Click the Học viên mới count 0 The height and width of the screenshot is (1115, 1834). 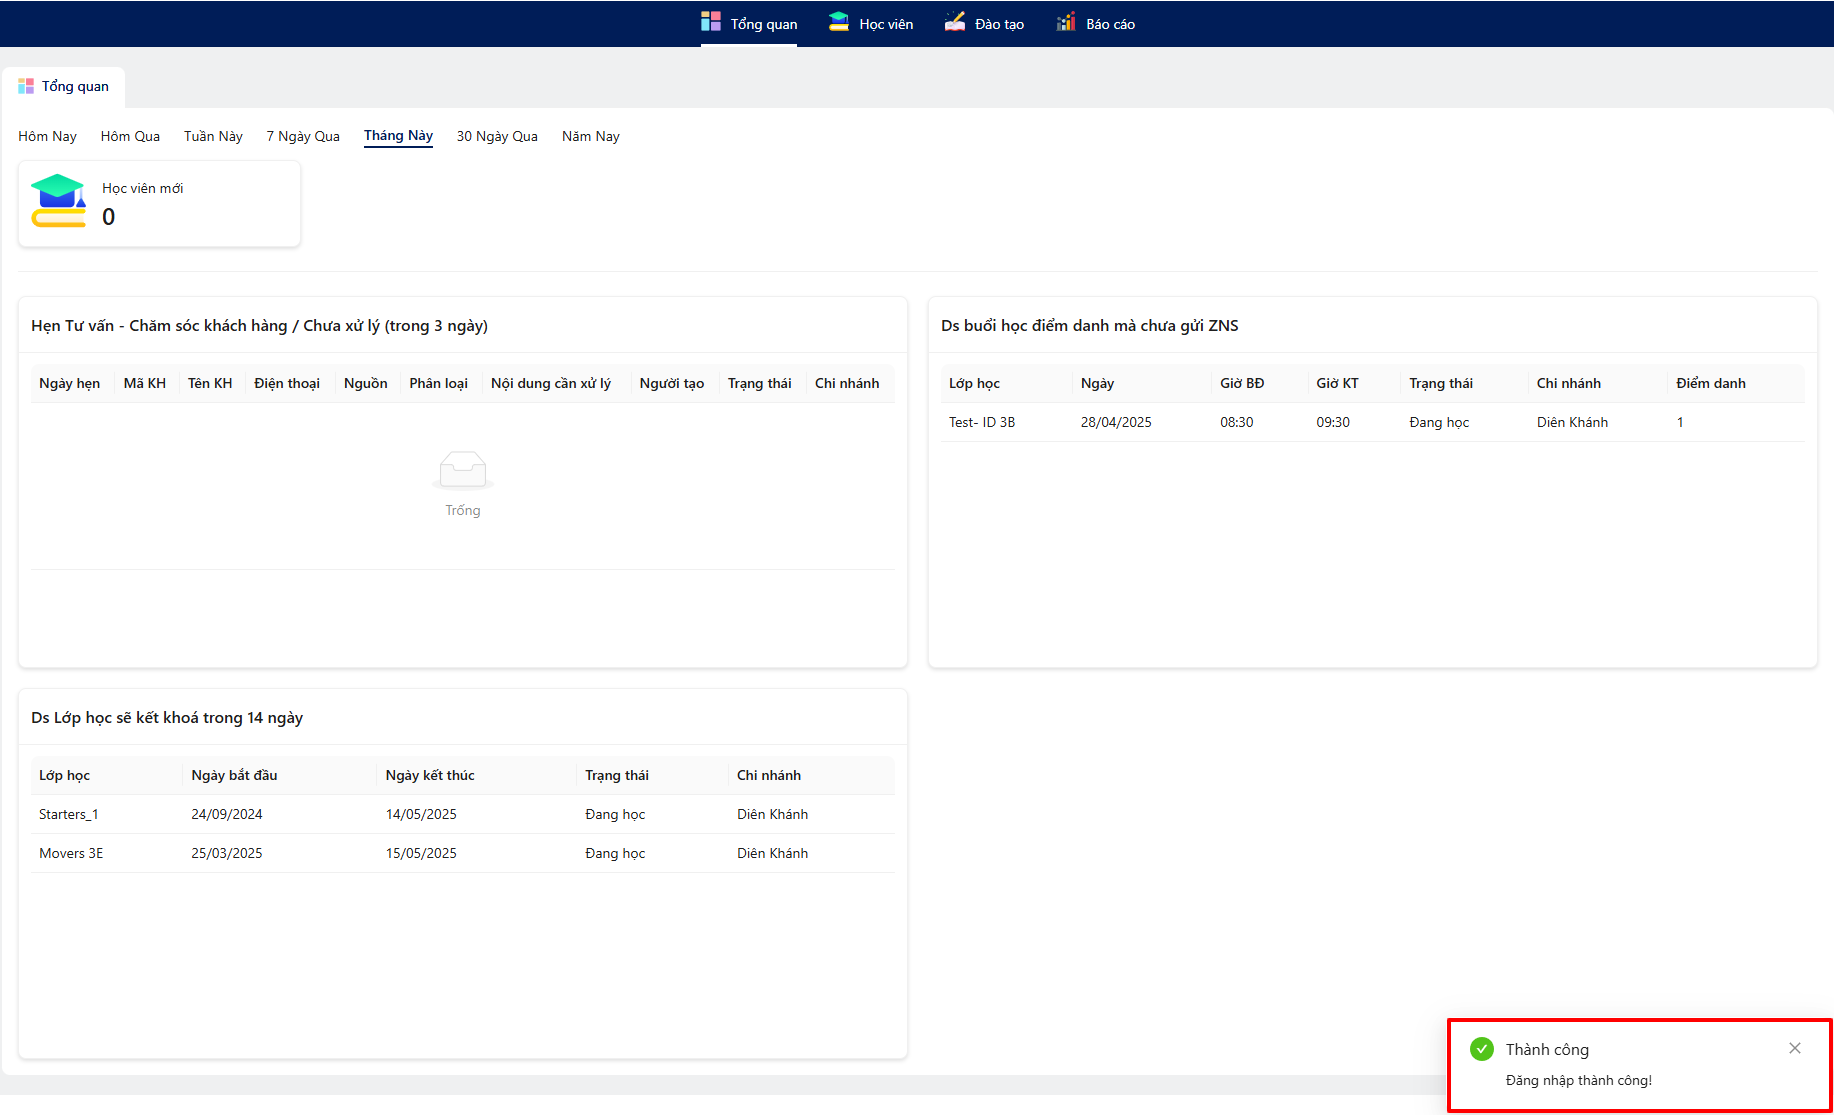108,217
